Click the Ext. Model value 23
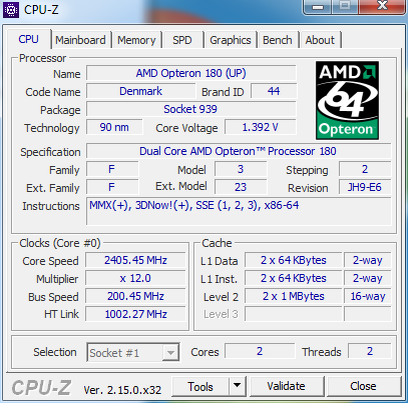408x403 pixels. pyautogui.click(x=241, y=187)
